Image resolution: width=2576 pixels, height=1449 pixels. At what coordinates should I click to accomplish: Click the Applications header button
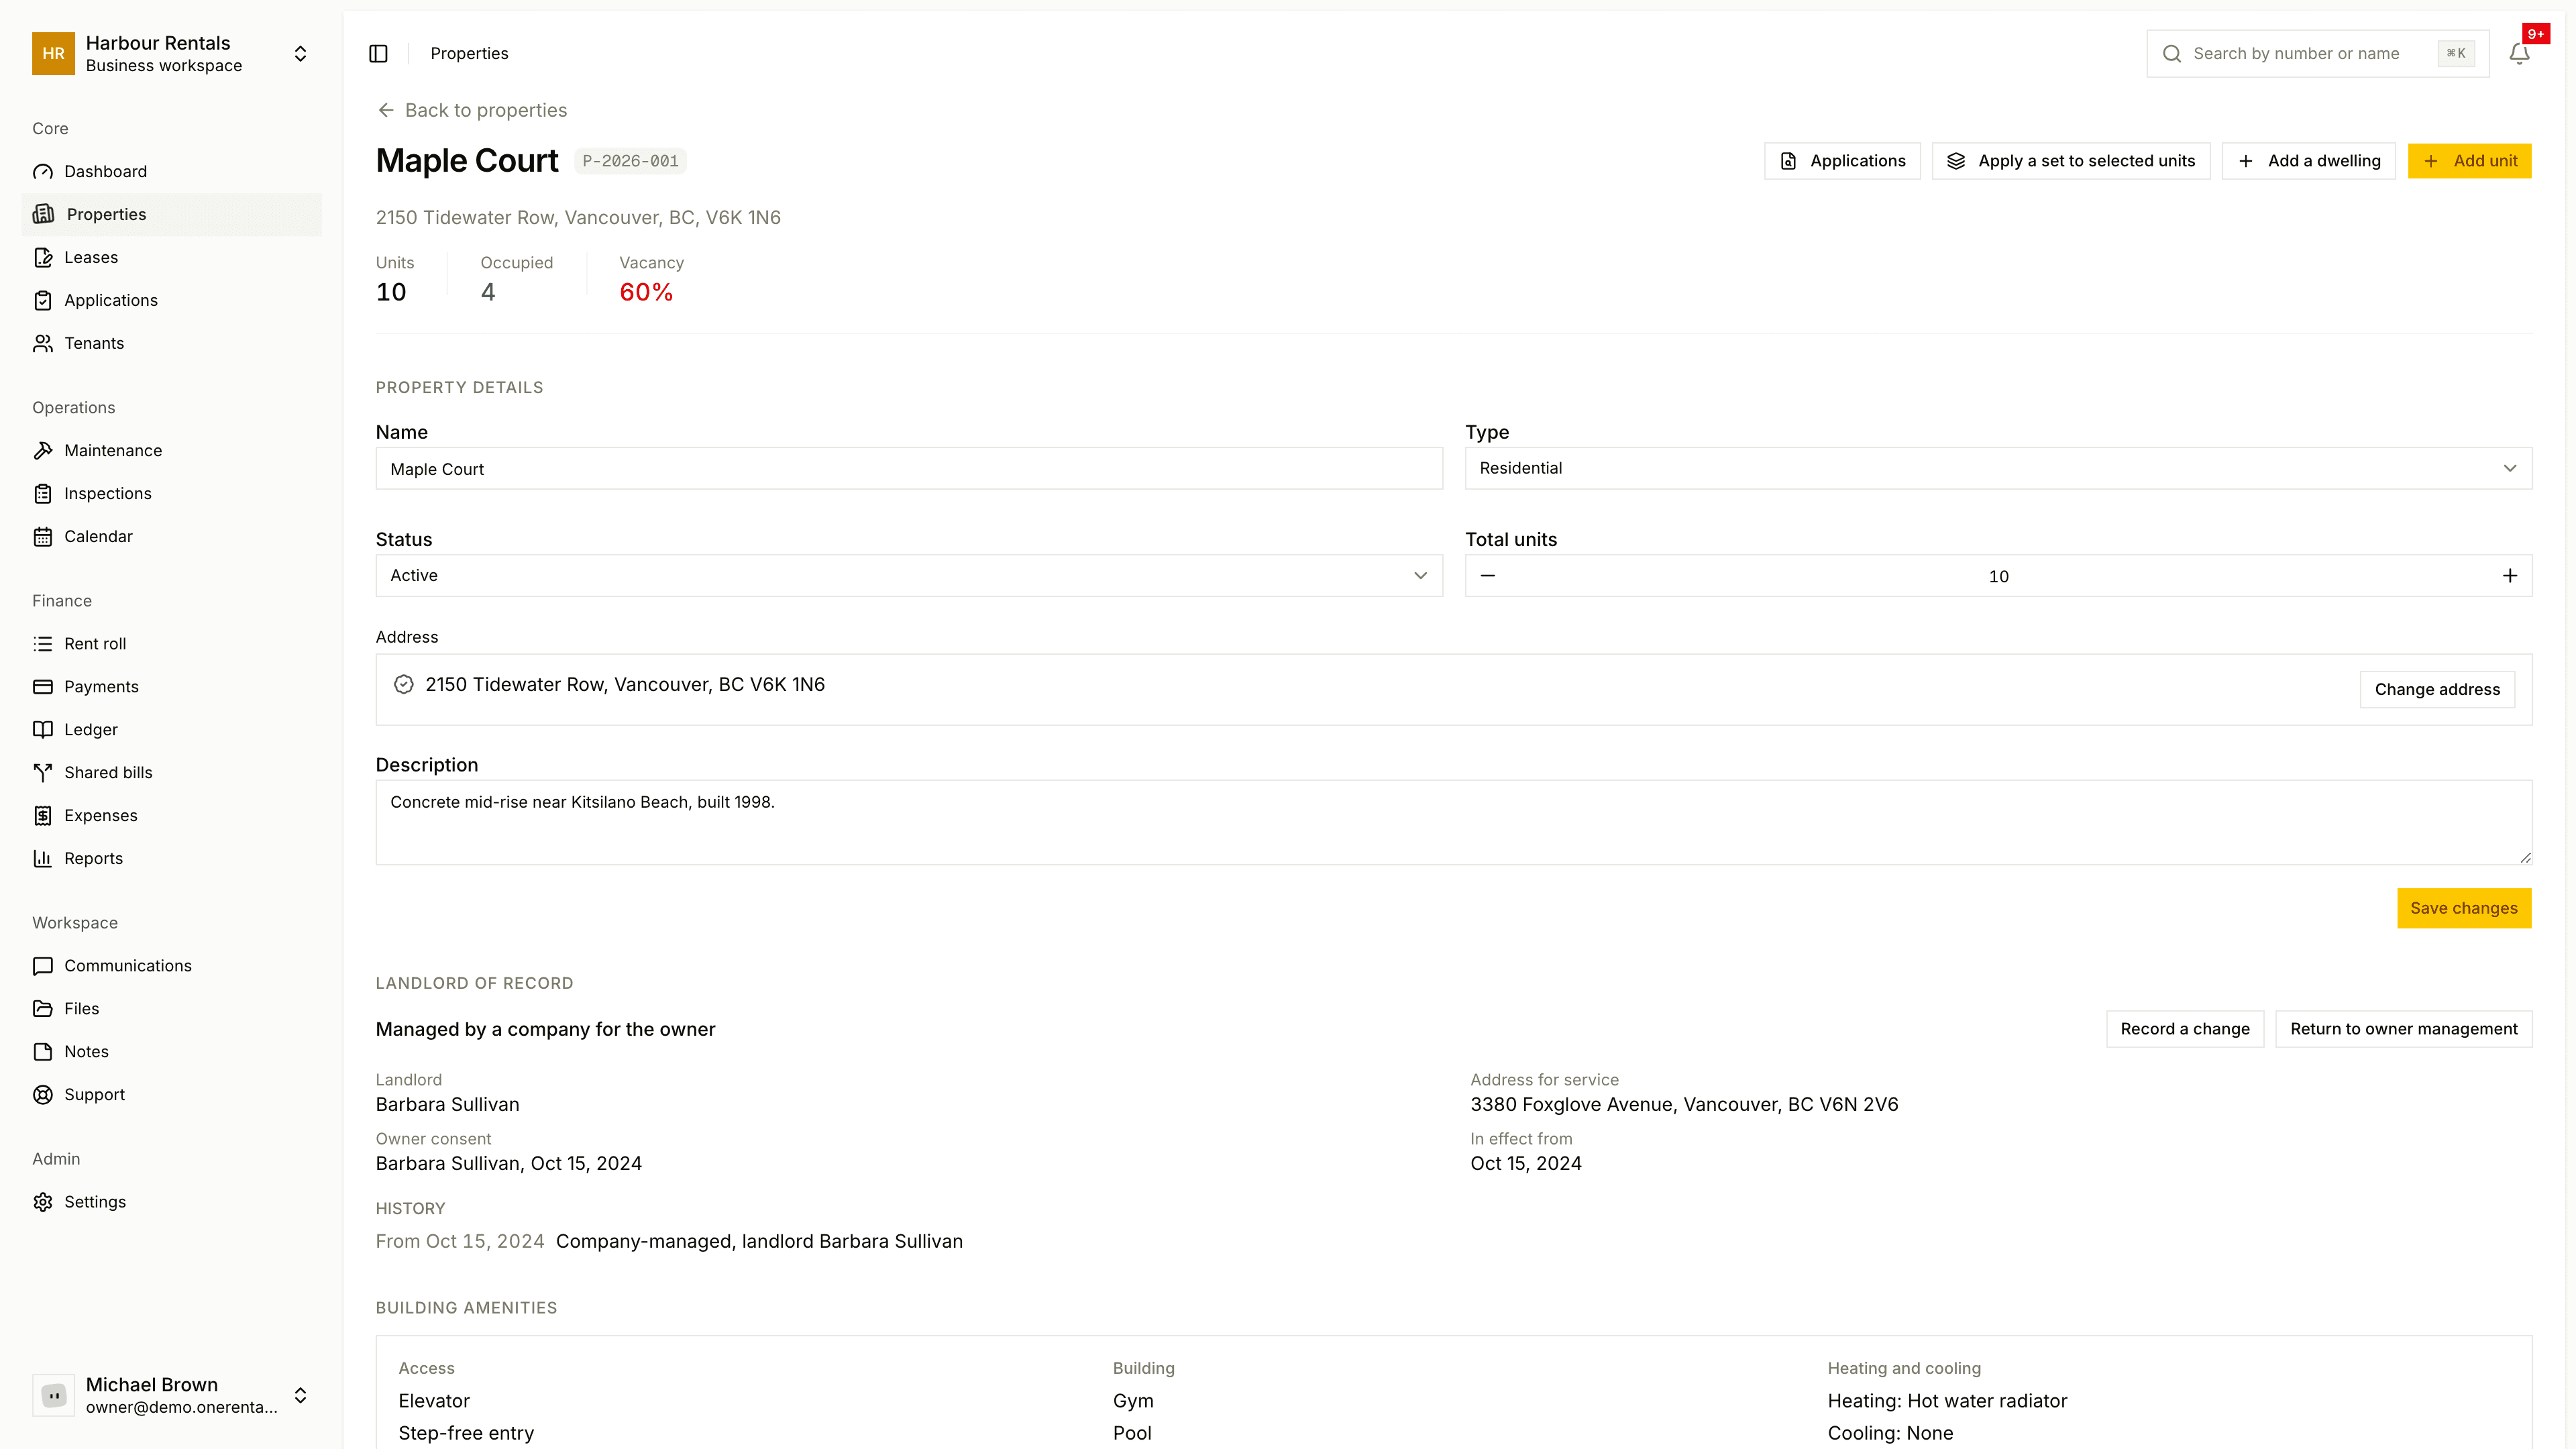click(x=1842, y=161)
